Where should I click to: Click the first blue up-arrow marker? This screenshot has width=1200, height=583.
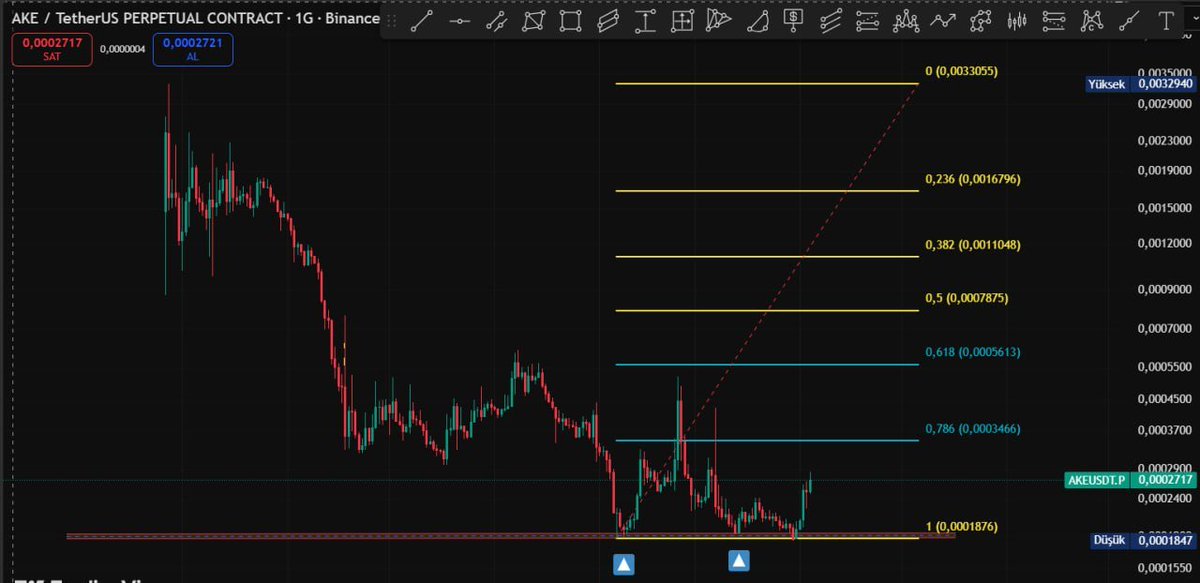[x=623, y=564]
